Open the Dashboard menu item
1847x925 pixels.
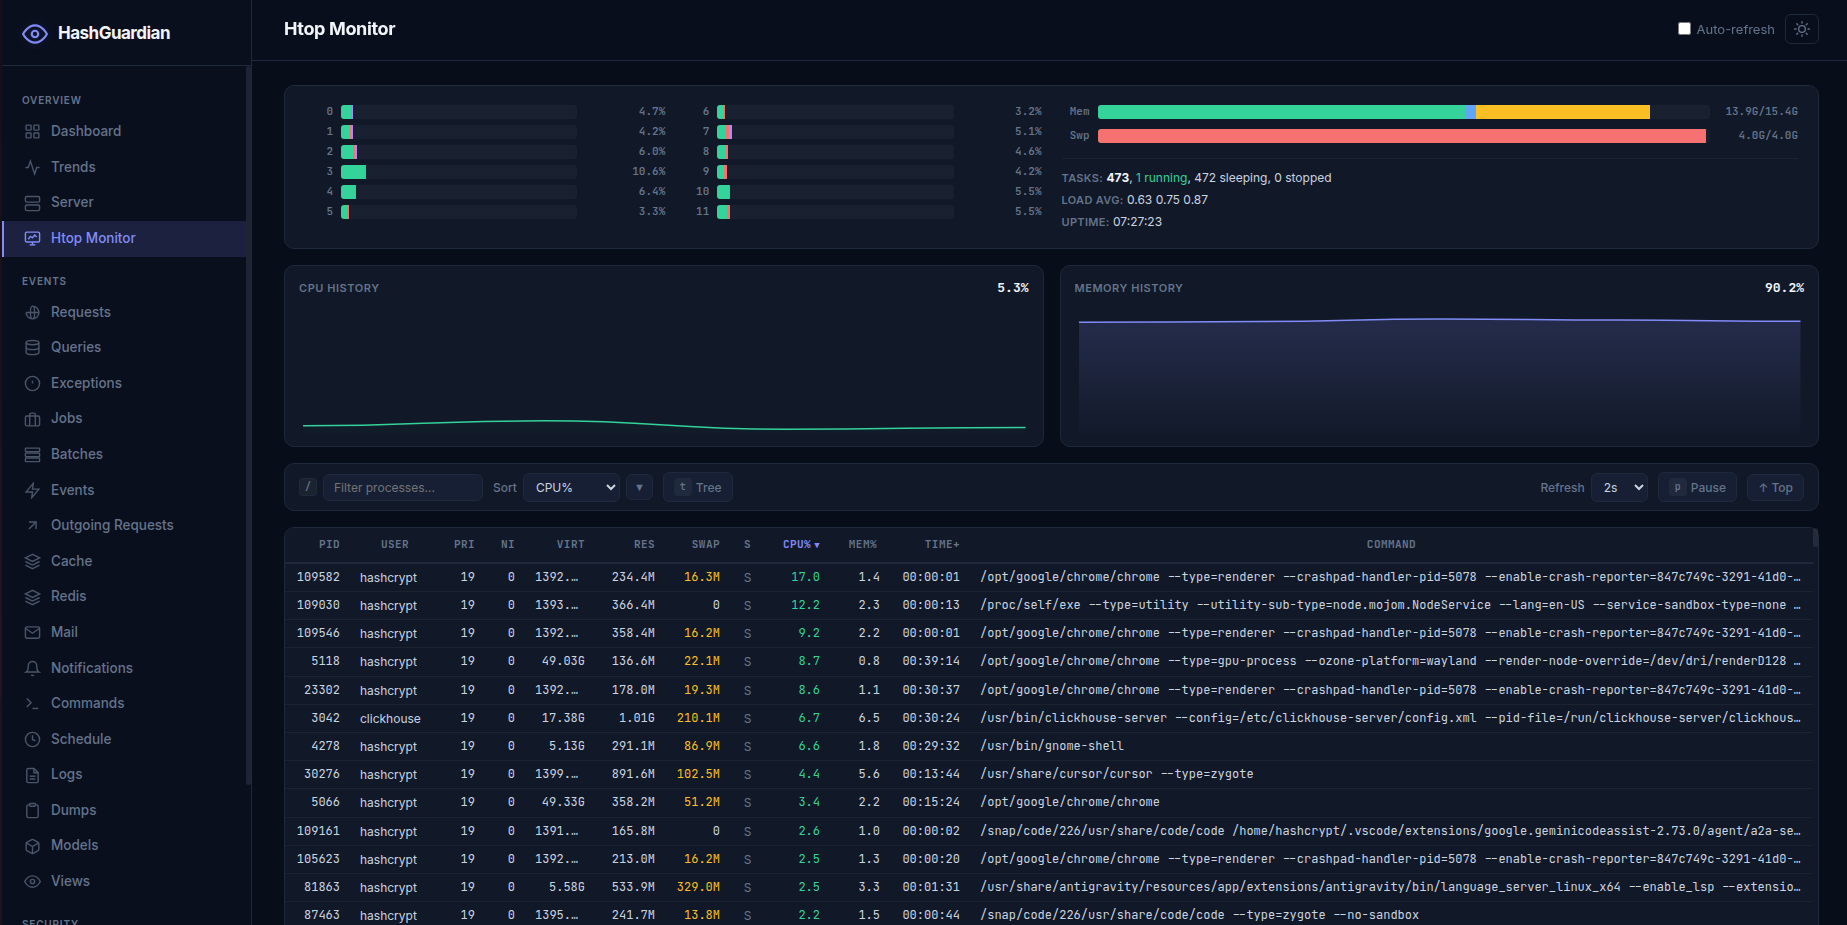tap(124, 131)
